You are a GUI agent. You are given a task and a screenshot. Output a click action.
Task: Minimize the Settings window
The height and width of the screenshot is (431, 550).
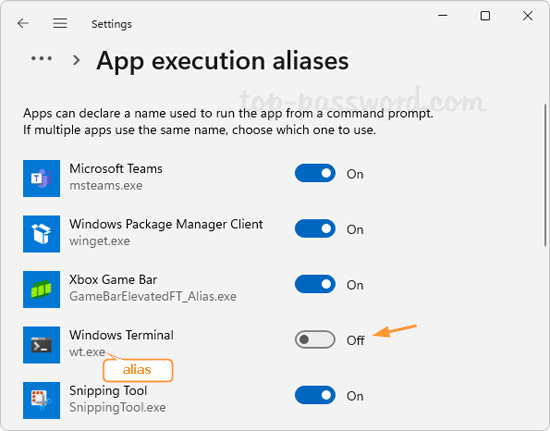[443, 16]
